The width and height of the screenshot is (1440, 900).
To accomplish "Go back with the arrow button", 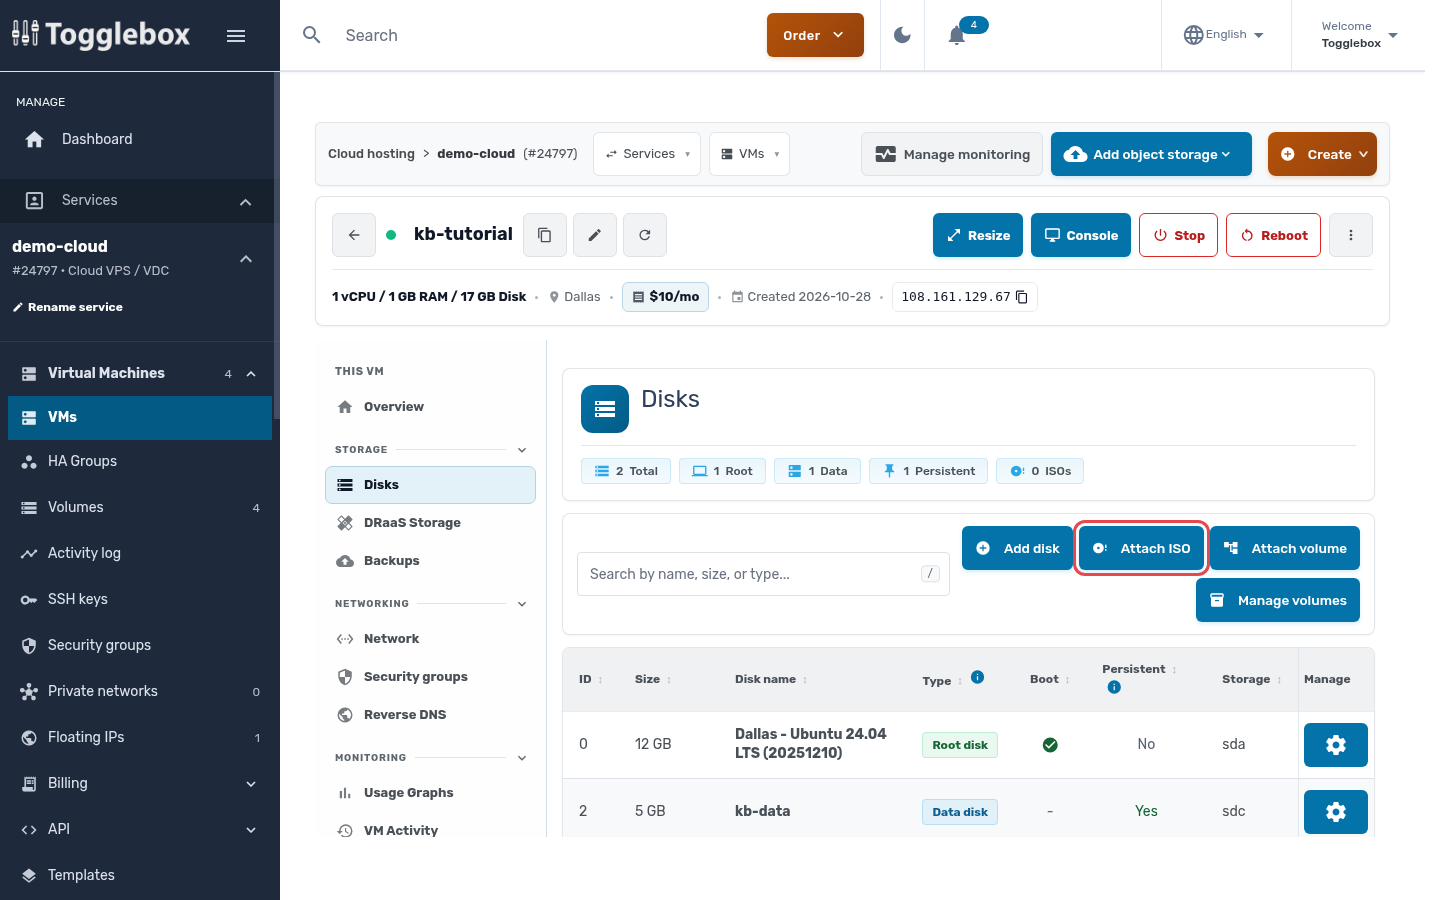I will click(354, 235).
